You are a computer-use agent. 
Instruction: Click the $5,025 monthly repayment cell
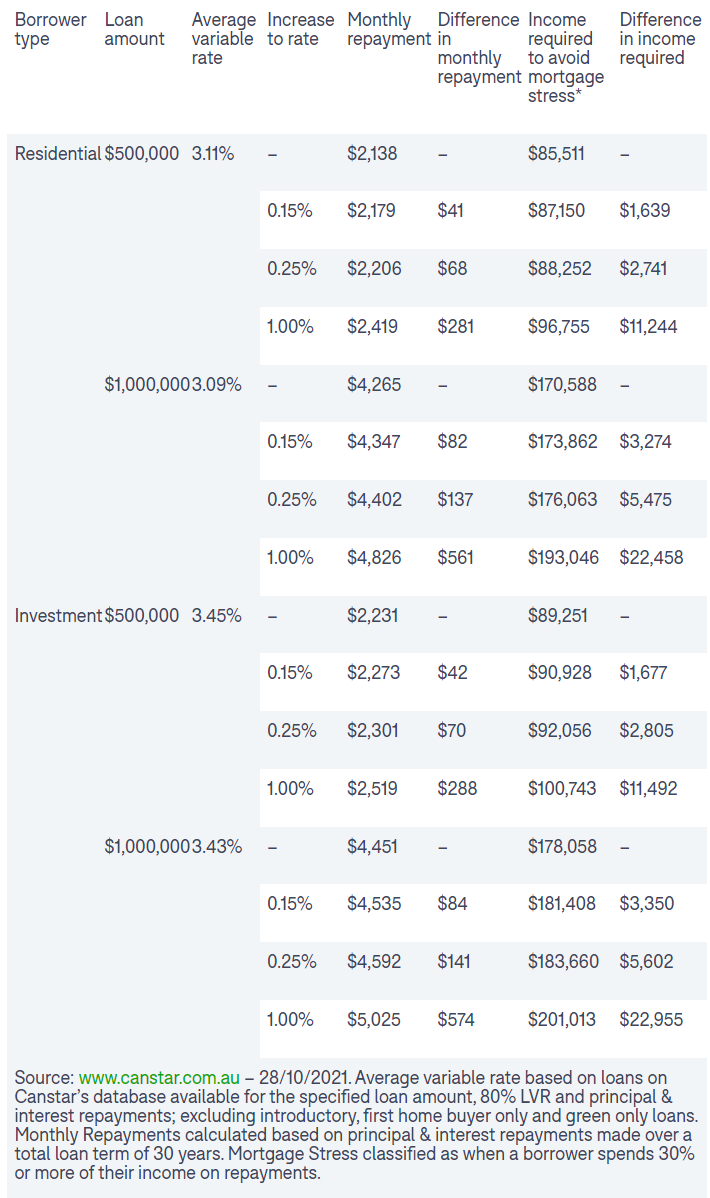(375, 1020)
